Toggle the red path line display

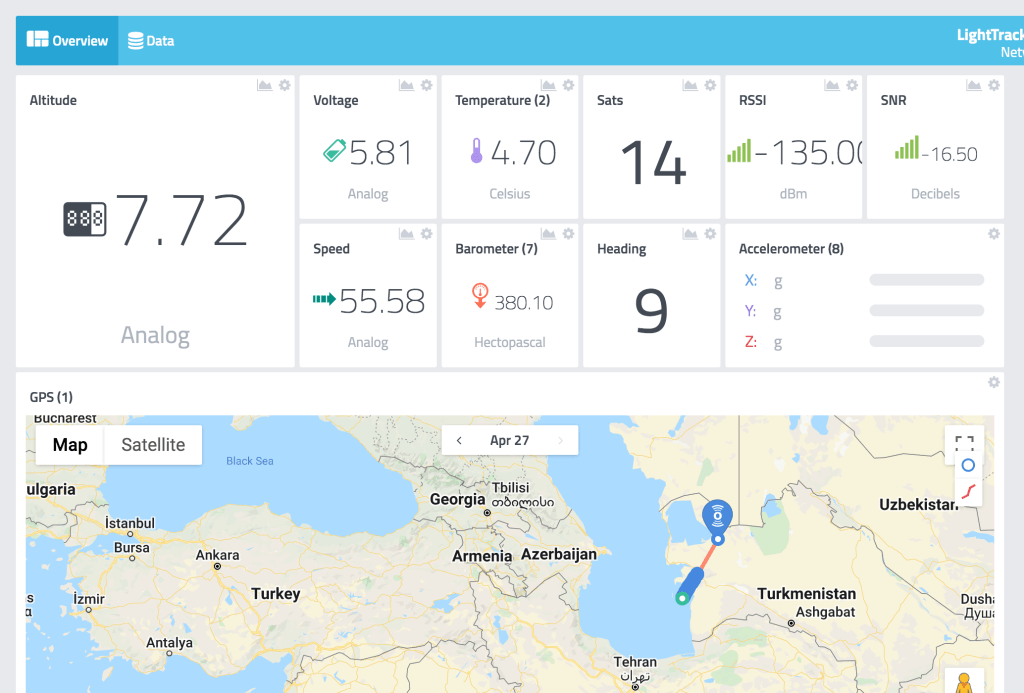coord(967,491)
